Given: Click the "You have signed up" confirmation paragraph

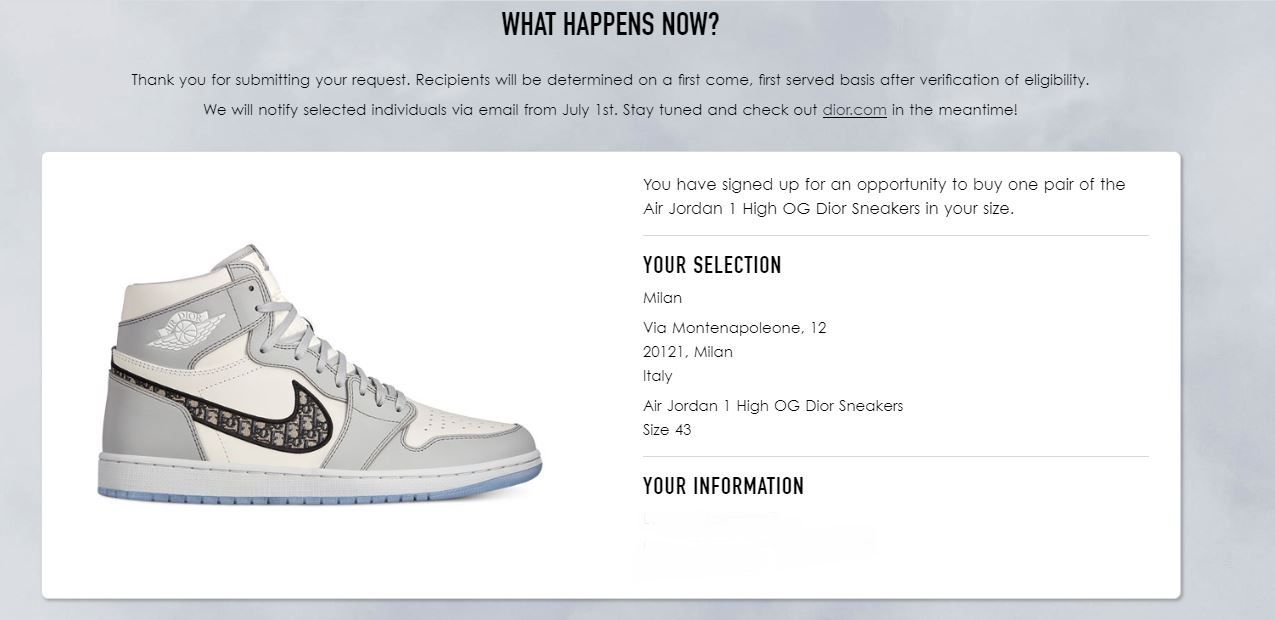Looking at the screenshot, I should (x=884, y=197).
